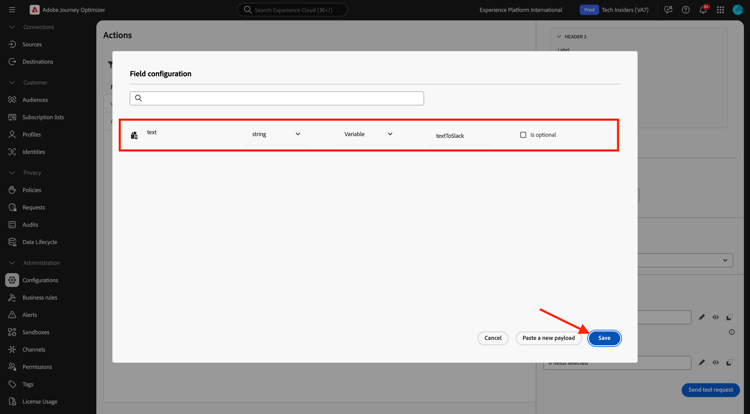Click the Save button in Field configuration

604,338
